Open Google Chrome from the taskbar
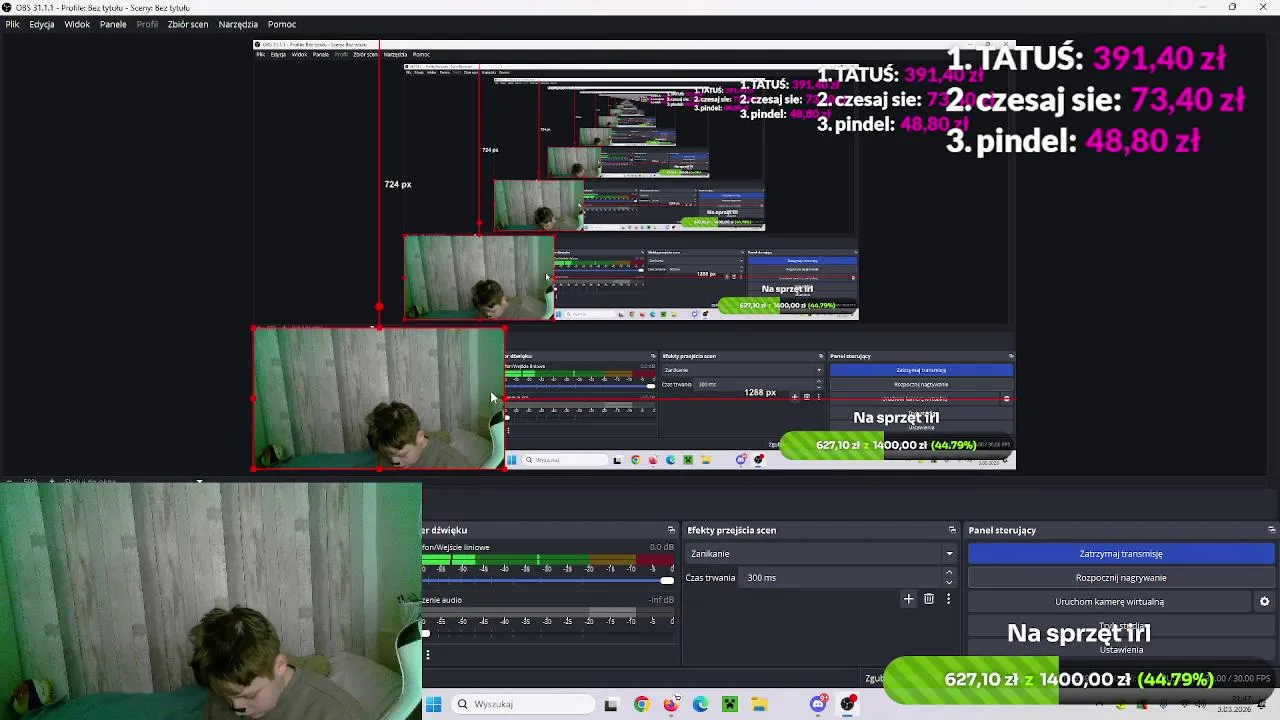This screenshot has height=720, width=1280. (641, 704)
